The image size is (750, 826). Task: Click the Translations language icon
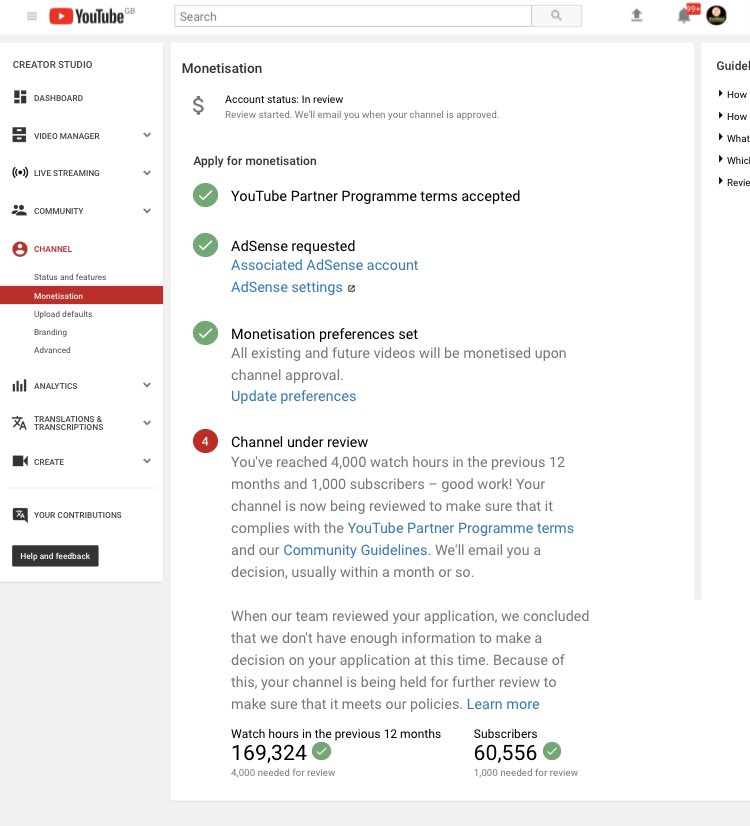click(19, 422)
